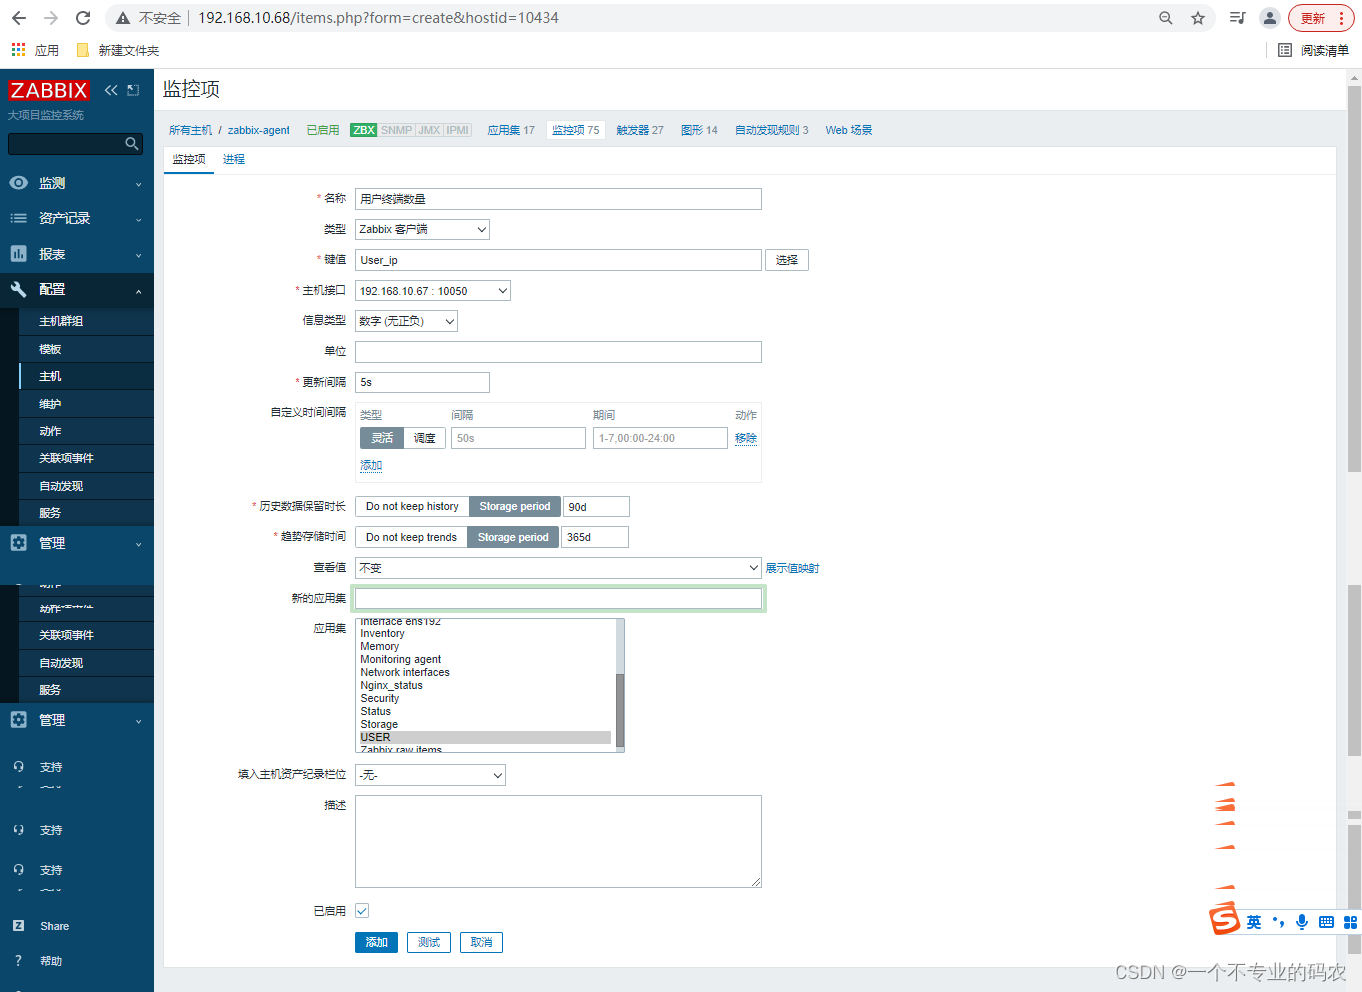Viewport: 1362px width, 992px height.
Task: Click the blue 添加 submit button
Action: (x=376, y=942)
